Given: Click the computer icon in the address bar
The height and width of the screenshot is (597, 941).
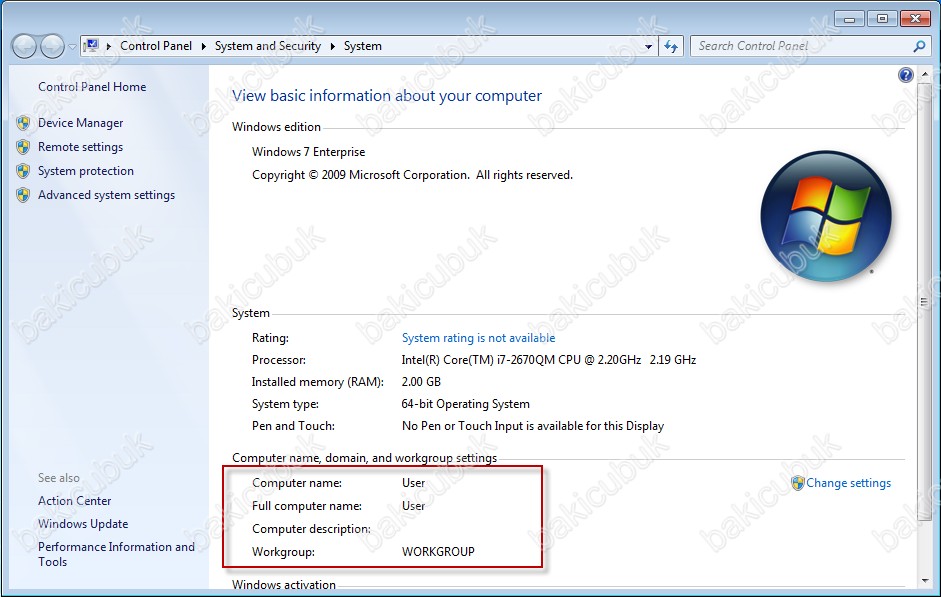Looking at the screenshot, I should pyautogui.click(x=91, y=46).
